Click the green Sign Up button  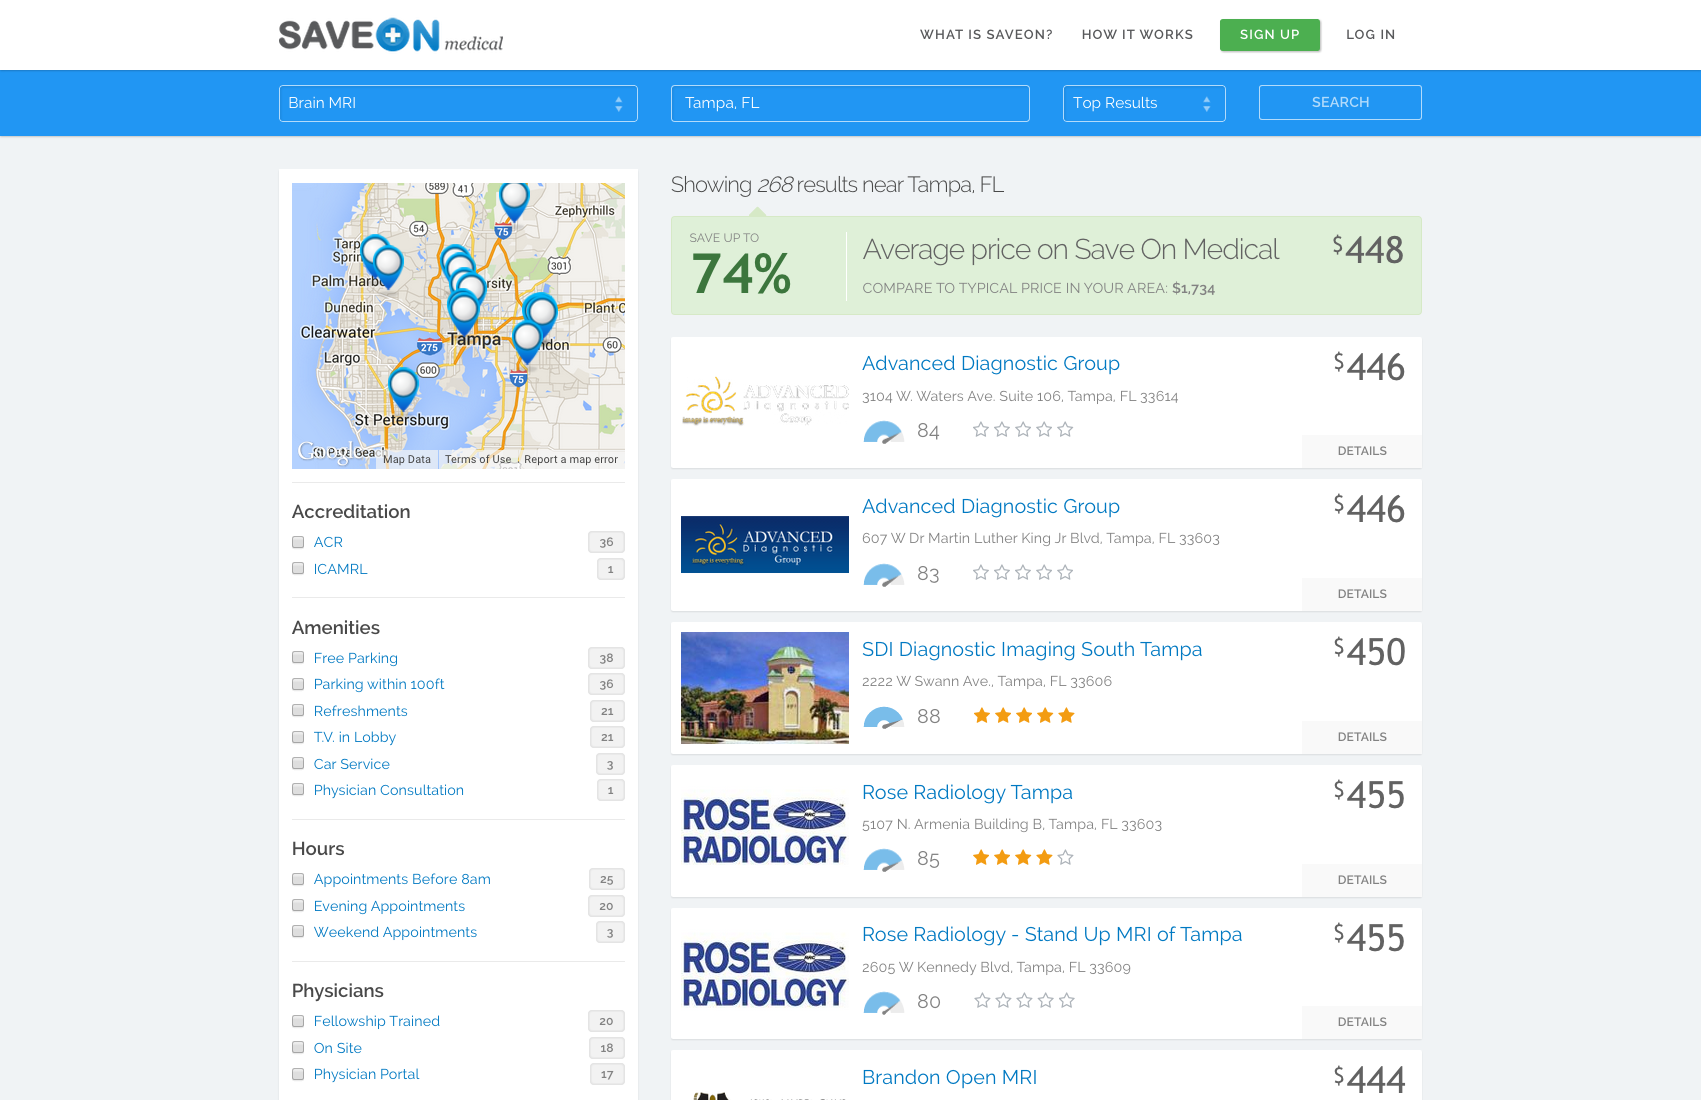[1270, 34]
